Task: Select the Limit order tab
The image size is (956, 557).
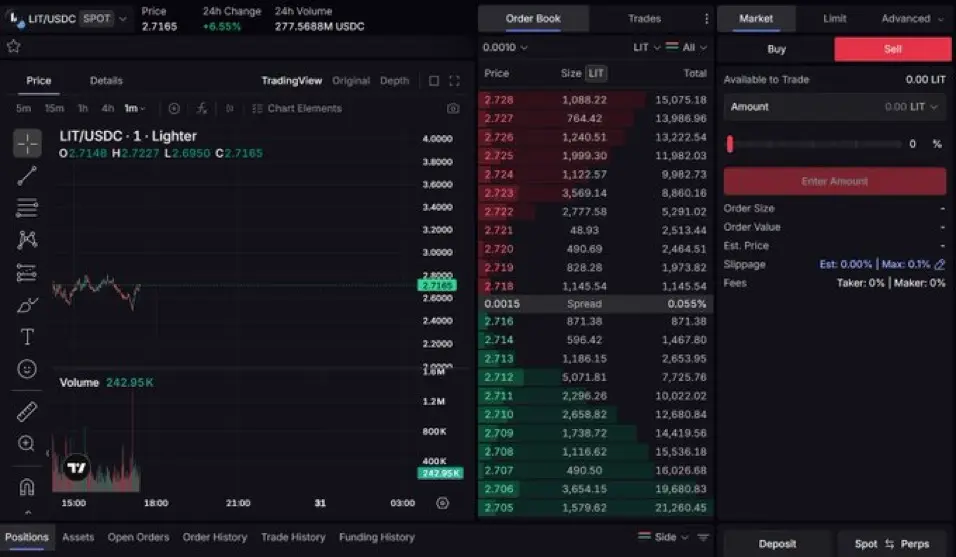Action: (834, 19)
